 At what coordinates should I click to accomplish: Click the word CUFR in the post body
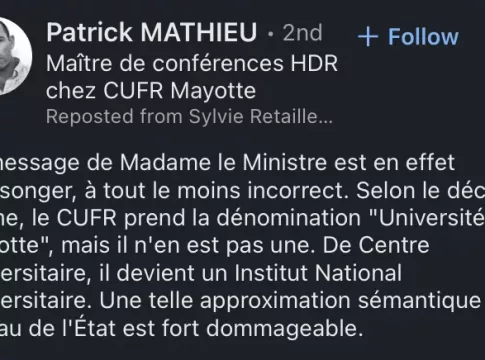click(86, 218)
